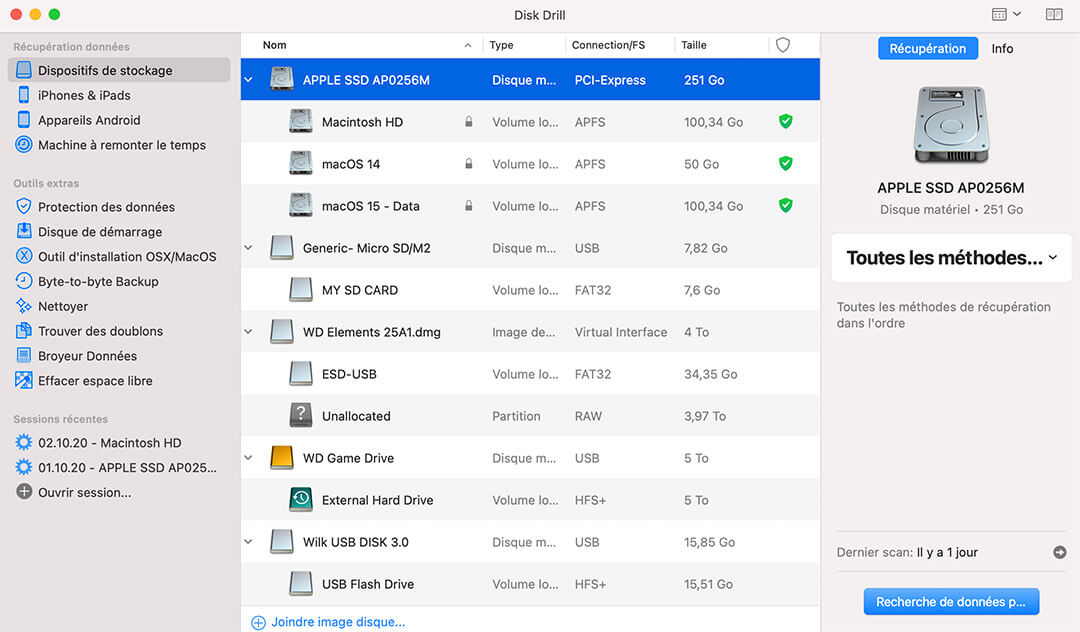The image size is (1080, 632).
Task: Switch to the Récupération tab
Action: (927, 48)
